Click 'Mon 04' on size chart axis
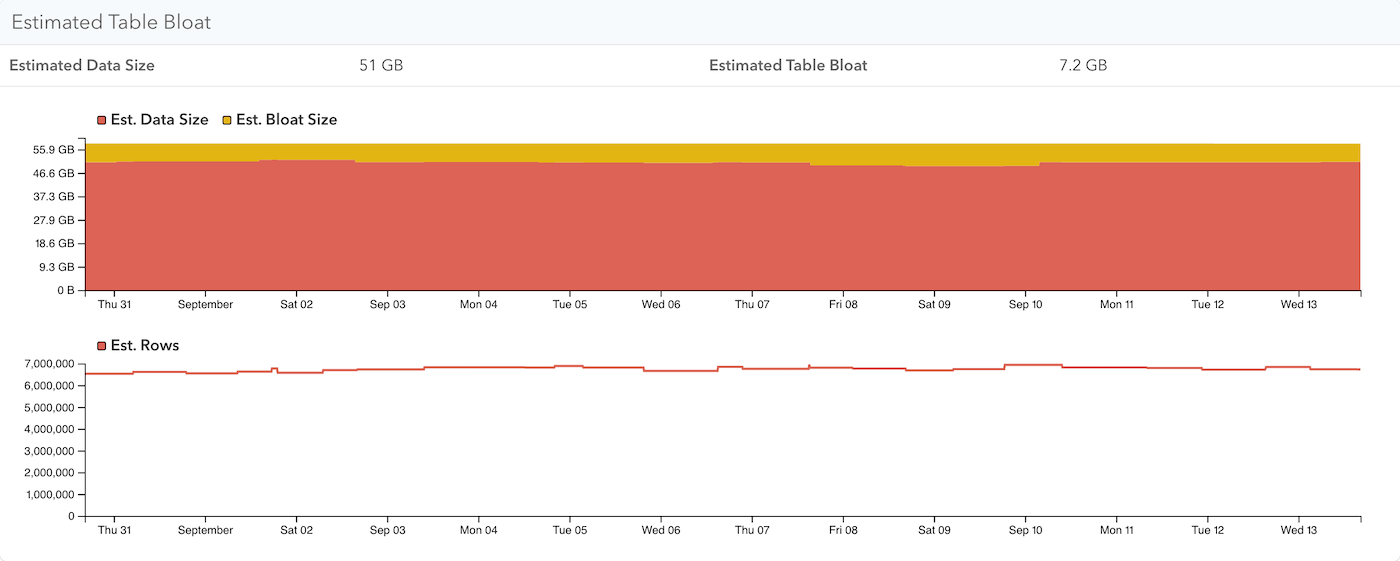Viewport: 1400px width, 561px height. pos(478,305)
